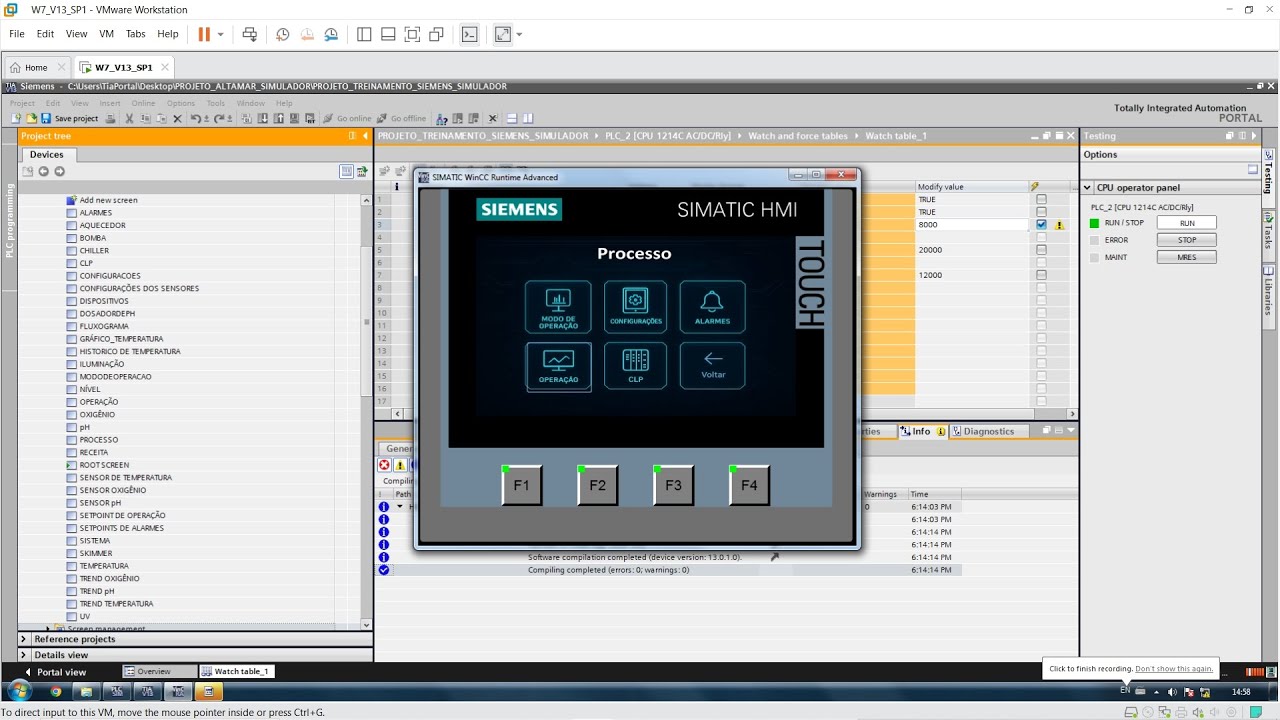Click the Cut scissors icon in toolbar
Screen dimensions: 1280x720
129,118
